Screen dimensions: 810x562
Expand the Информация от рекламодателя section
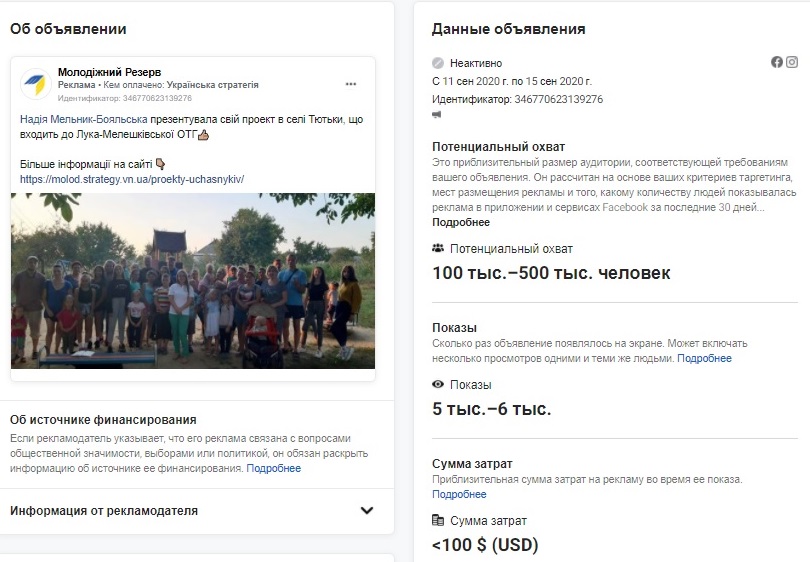(104, 510)
